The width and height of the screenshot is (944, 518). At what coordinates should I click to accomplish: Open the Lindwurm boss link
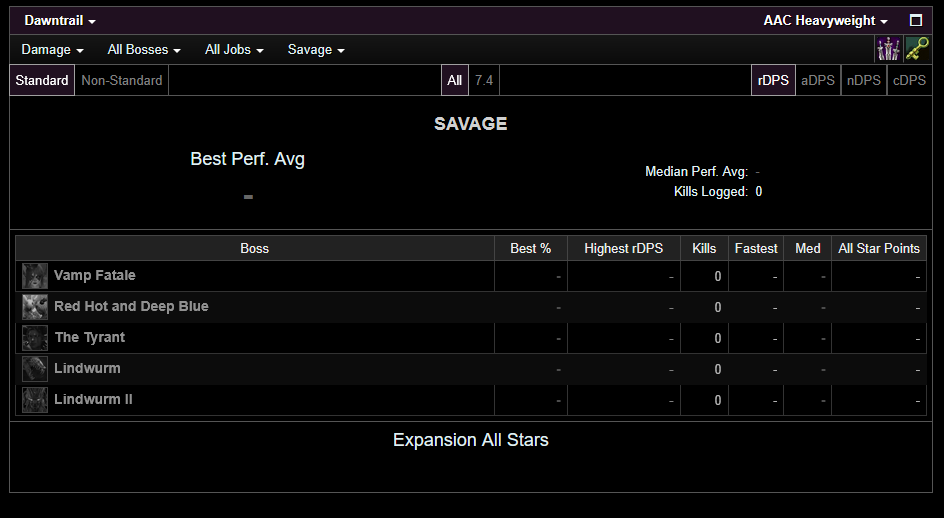coord(87,369)
